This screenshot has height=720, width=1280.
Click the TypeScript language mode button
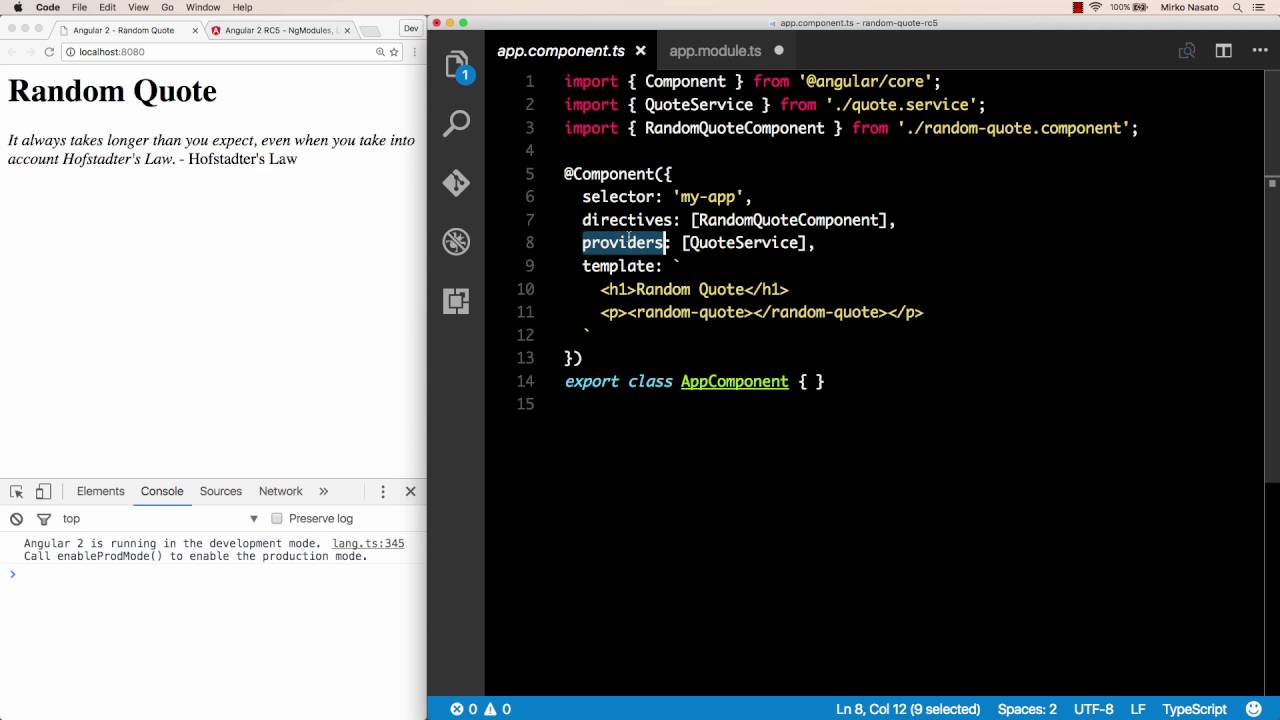(1194, 709)
